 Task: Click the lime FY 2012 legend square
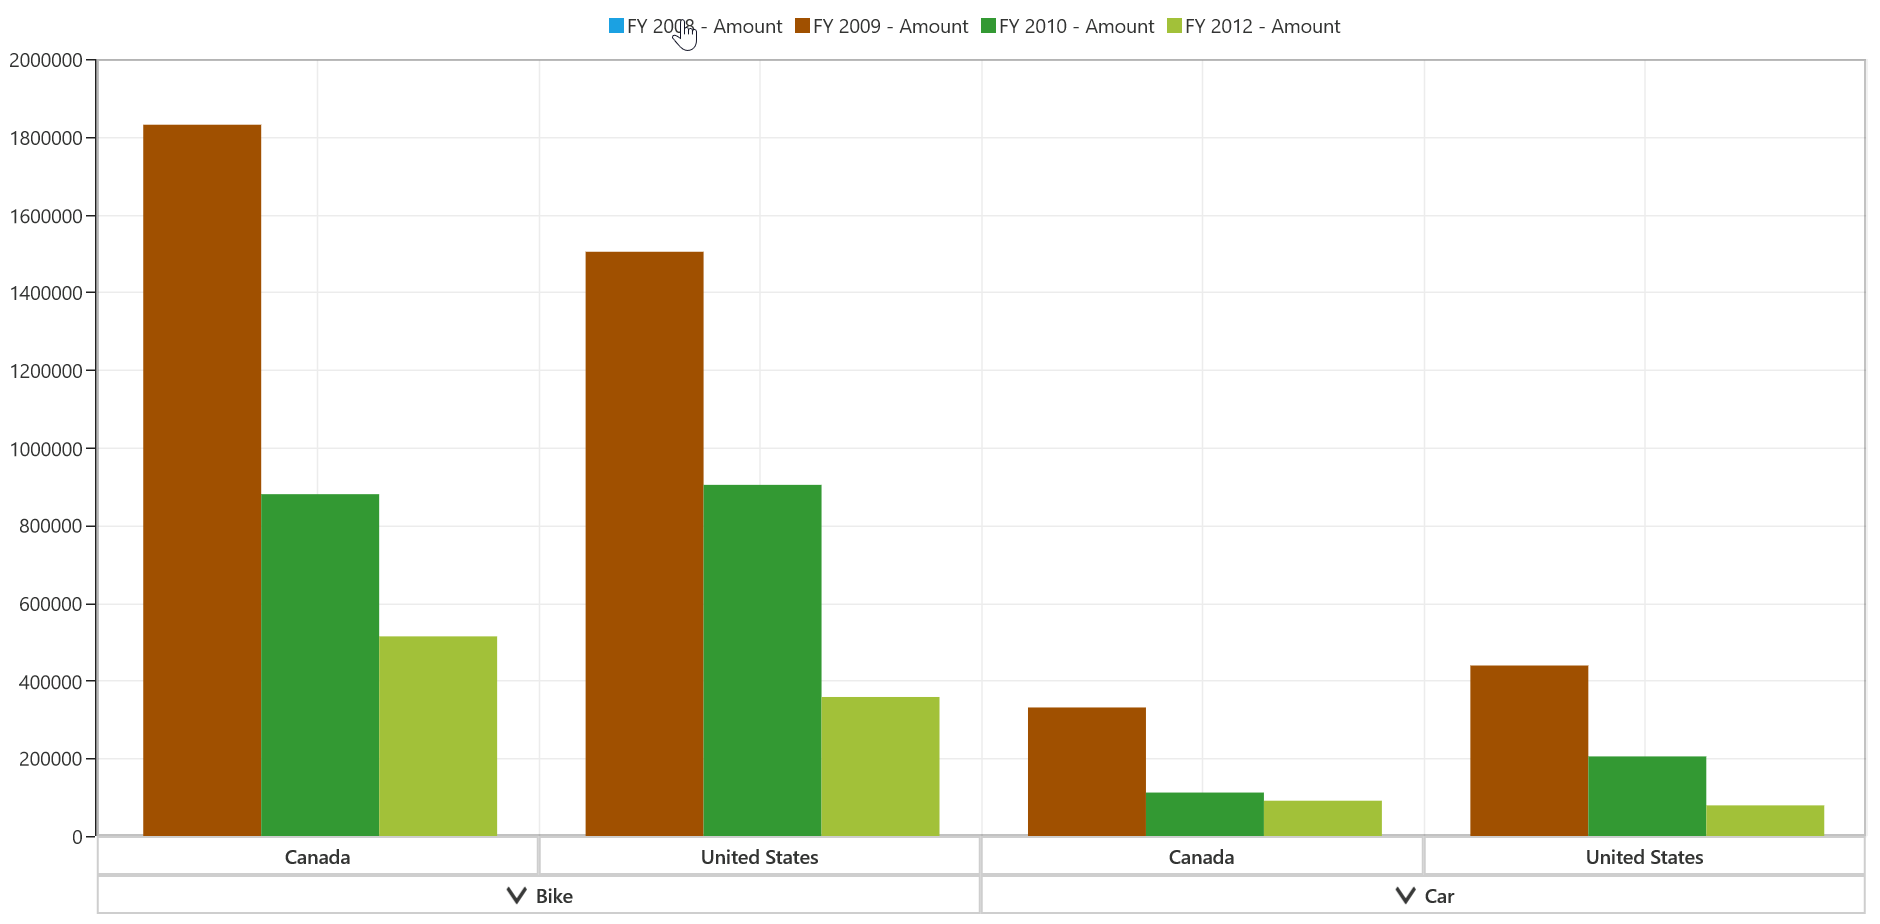point(1174,26)
